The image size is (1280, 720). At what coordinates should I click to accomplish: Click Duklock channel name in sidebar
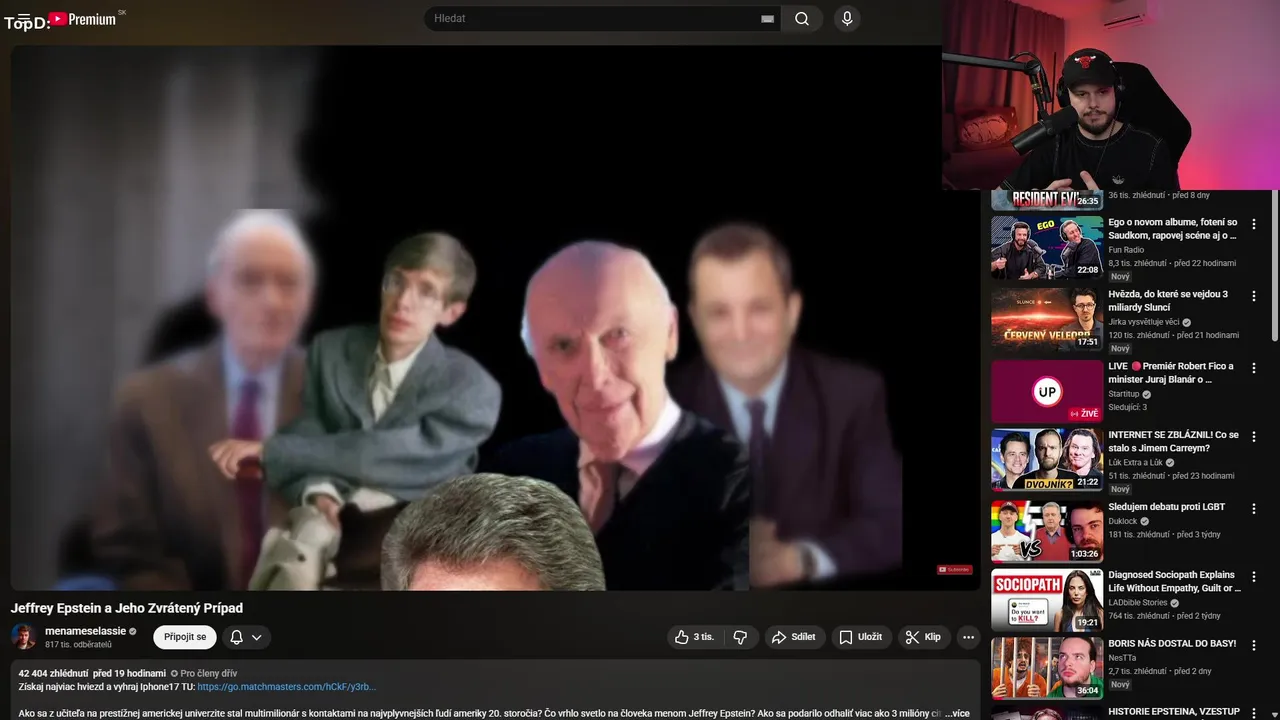pyautogui.click(x=1124, y=521)
